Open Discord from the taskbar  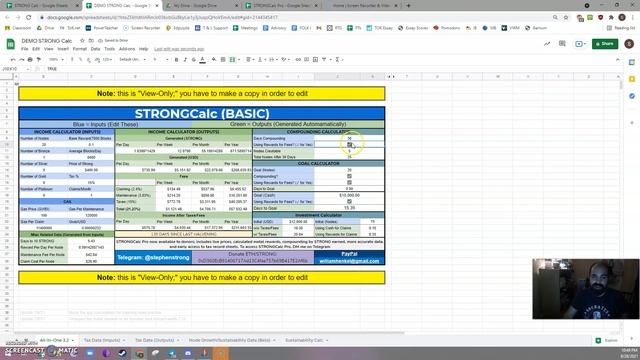point(188,353)
